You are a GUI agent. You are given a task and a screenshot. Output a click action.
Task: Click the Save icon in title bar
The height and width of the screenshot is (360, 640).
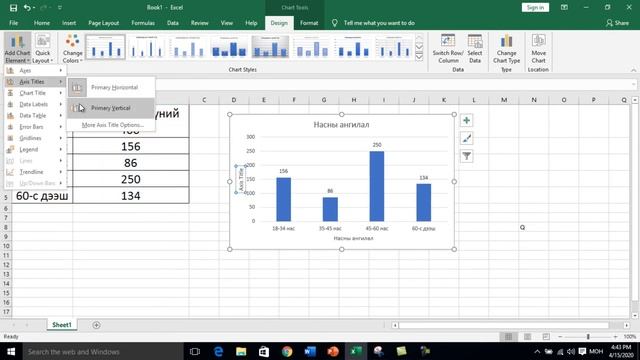13,8
